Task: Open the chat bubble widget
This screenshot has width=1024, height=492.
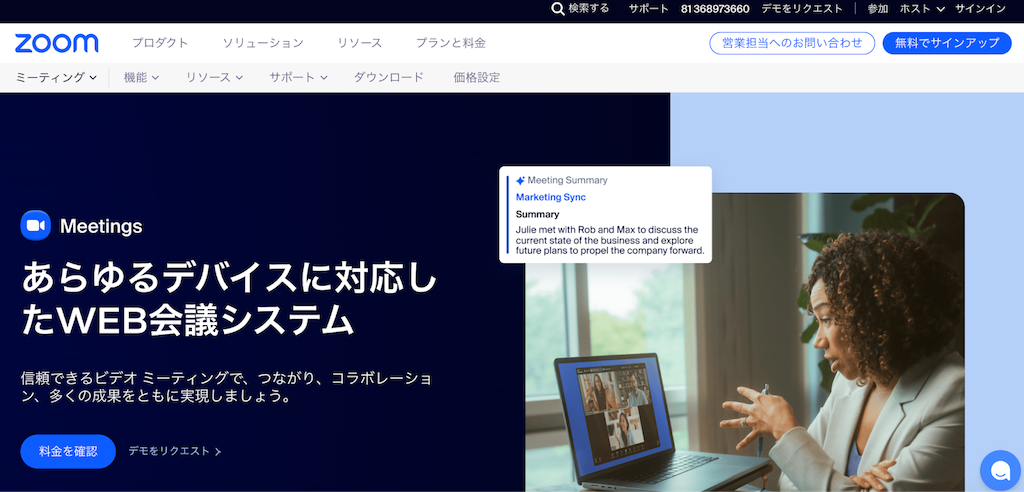Action: point(1000,470)
